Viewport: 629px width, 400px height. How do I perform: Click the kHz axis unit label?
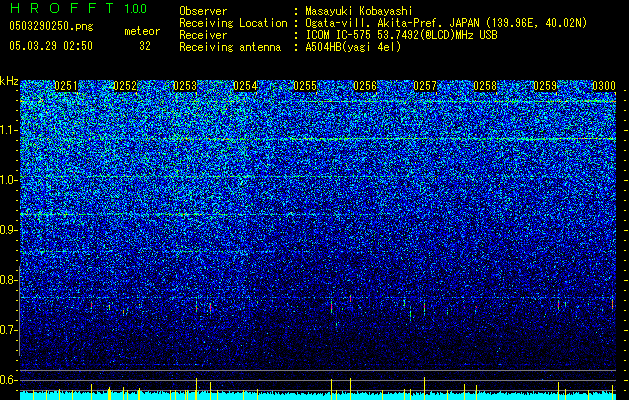9,81
